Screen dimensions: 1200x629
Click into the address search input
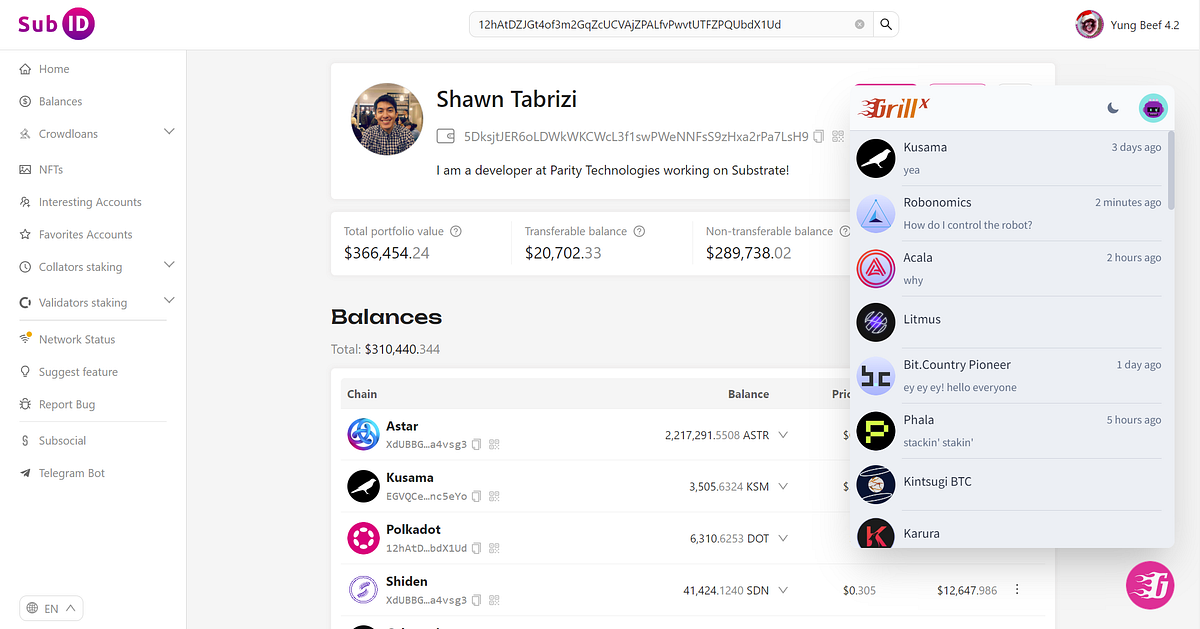pos(660,24)
